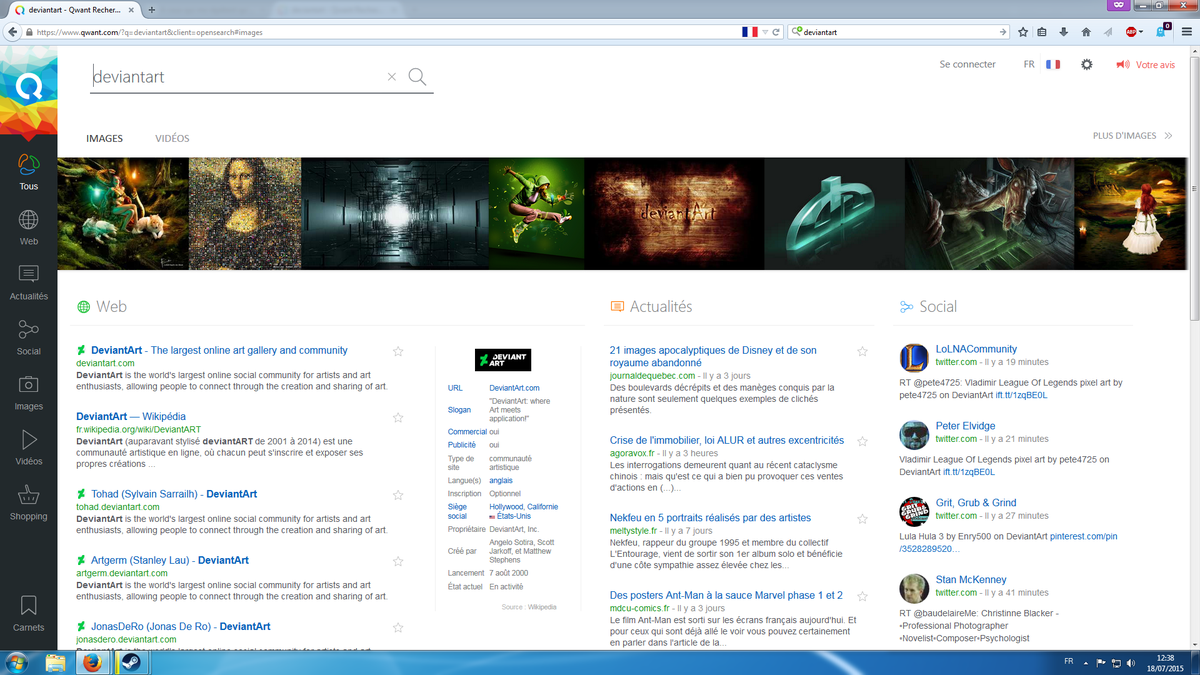Open search engine selector in Firefox search box
This screenshot has height=675, width=1200.
coord(796,32)
